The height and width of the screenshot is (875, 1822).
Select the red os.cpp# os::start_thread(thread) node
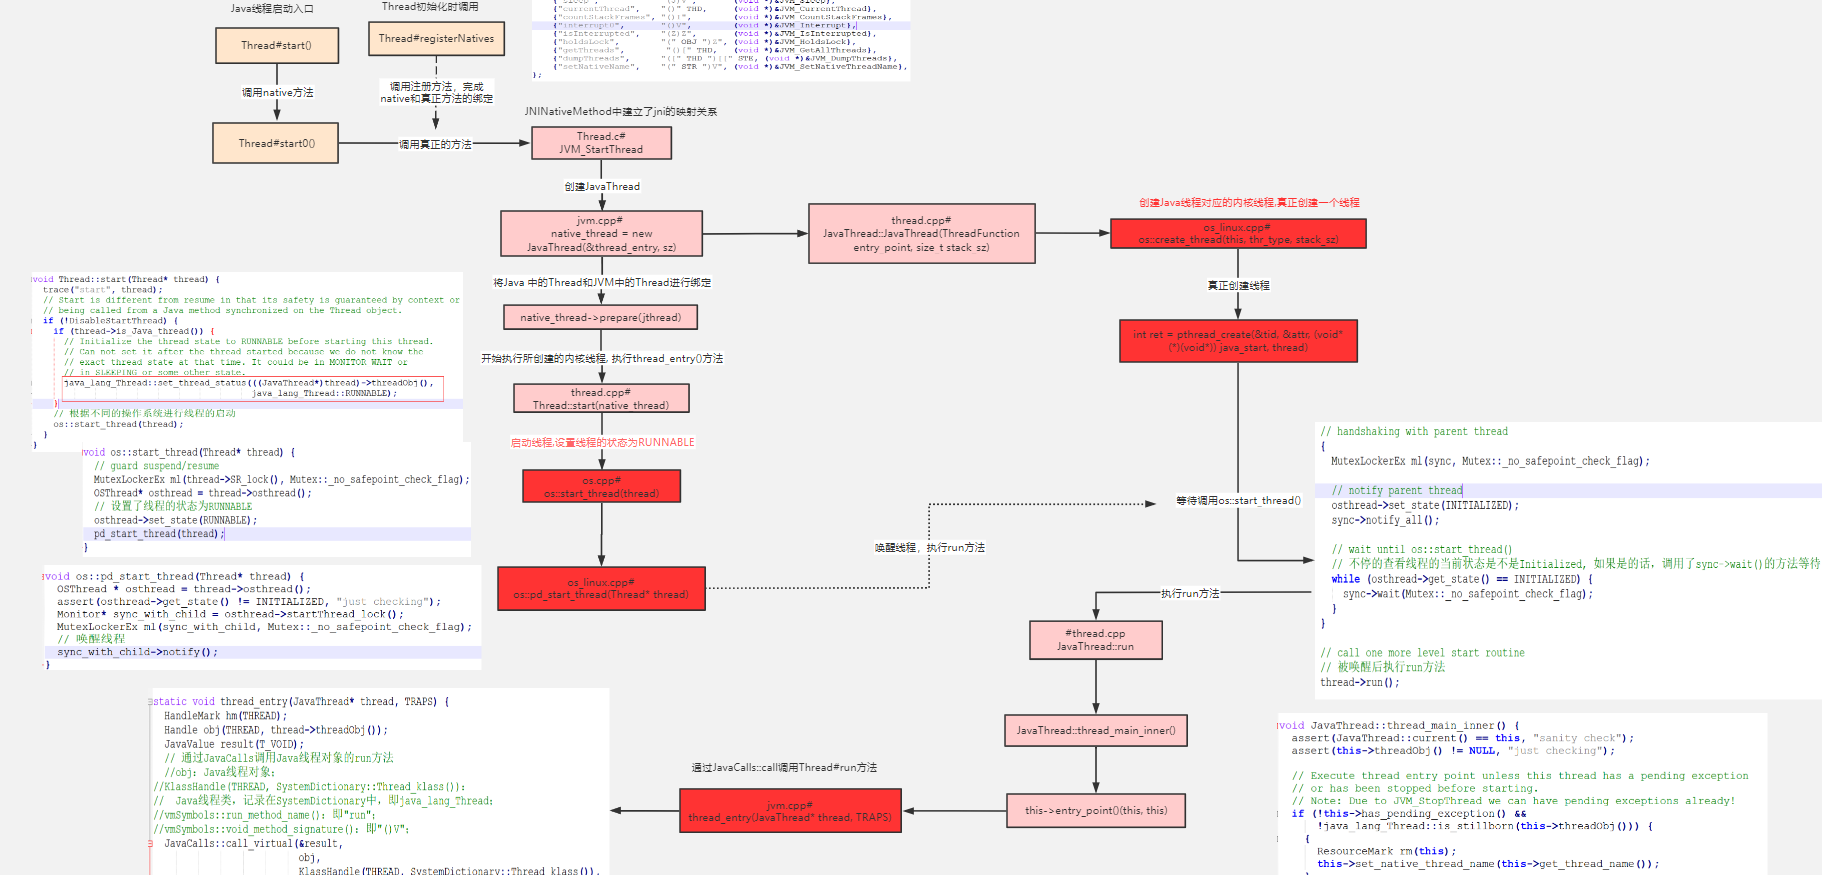pyautogui.click(x=601, y=486)
